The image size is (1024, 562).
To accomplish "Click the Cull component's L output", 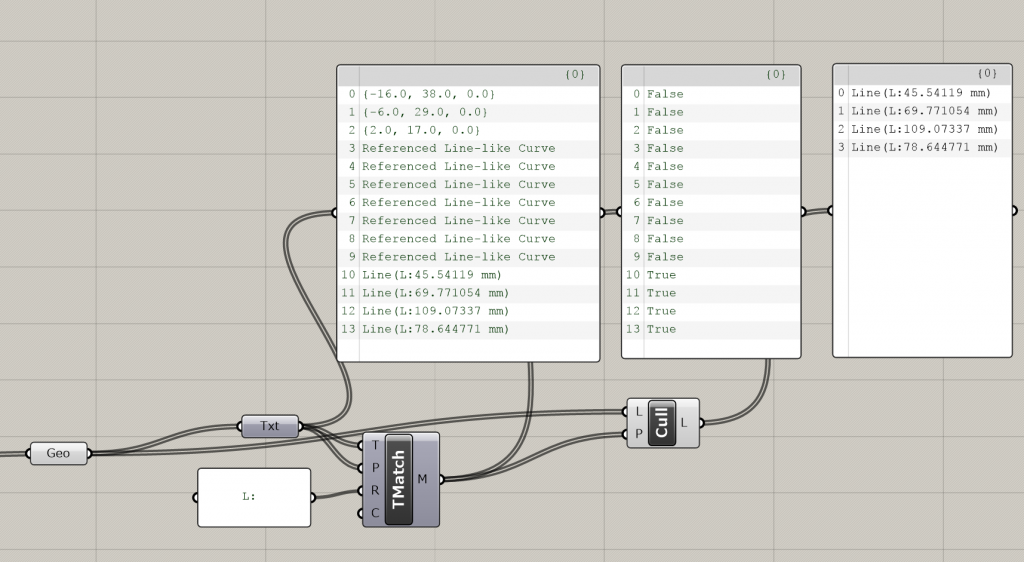I will click(684, 423).
